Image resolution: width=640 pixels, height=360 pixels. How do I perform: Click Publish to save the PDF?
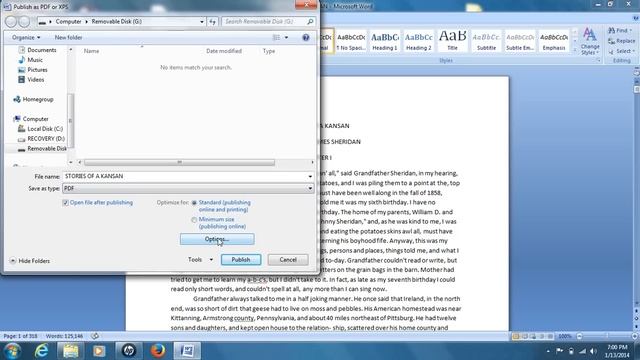[x=241, y=260]
